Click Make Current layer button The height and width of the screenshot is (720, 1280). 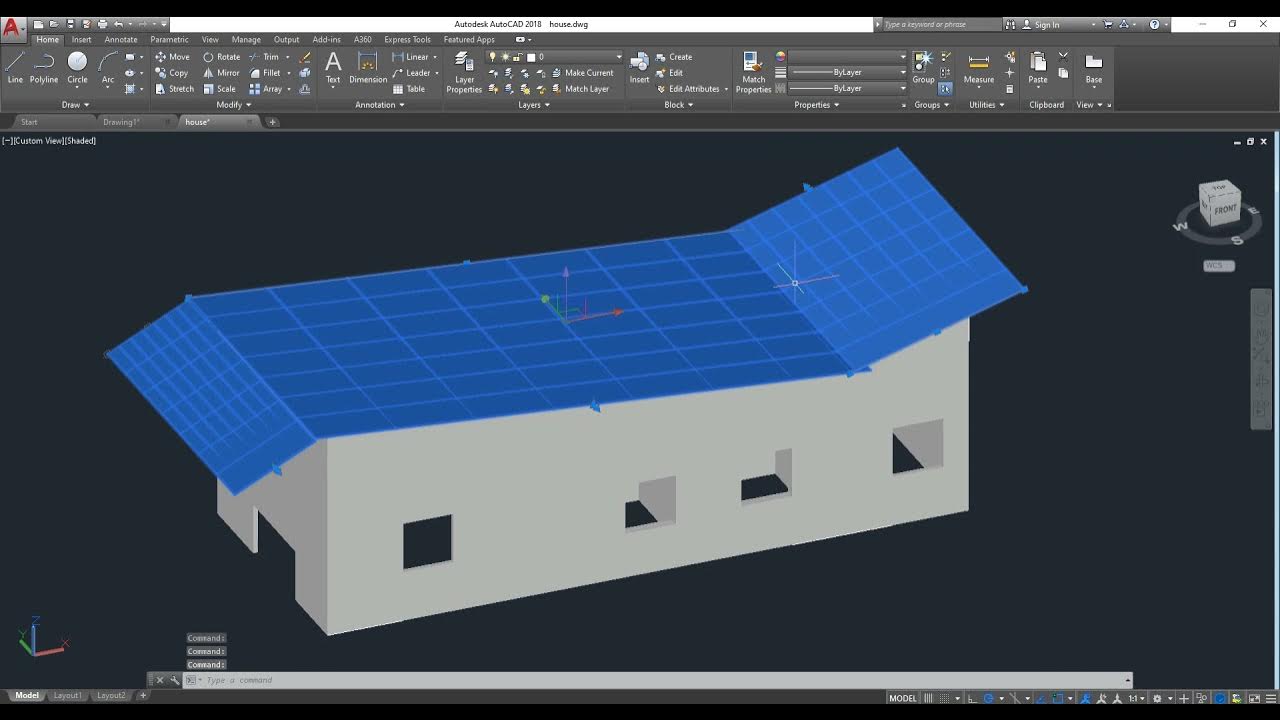(583, 73)
